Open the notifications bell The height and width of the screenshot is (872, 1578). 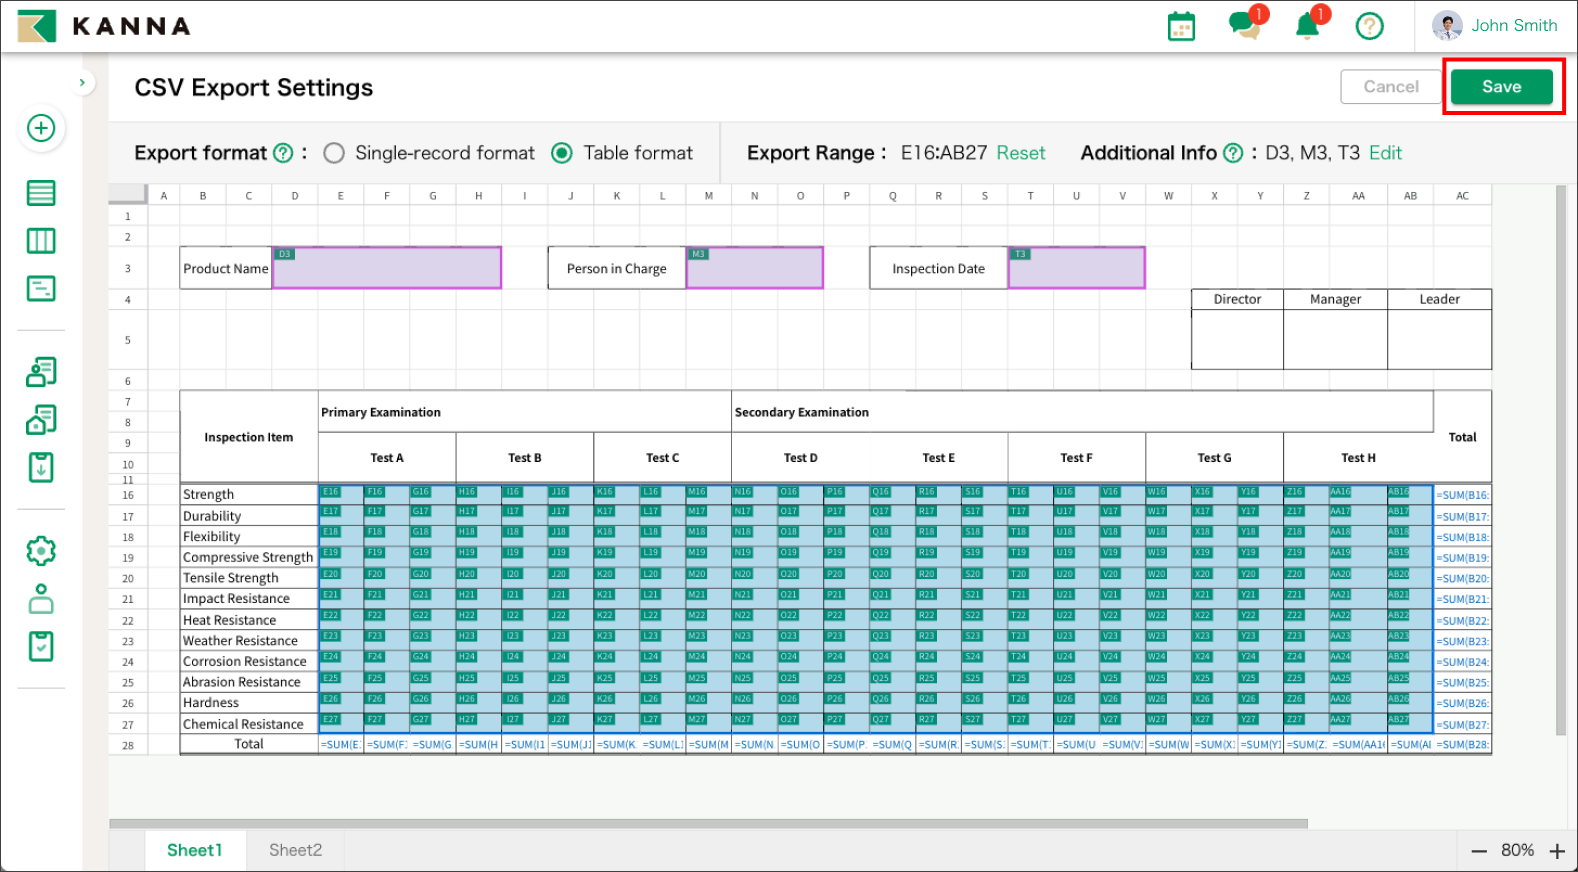click(x=1307, y=26)
